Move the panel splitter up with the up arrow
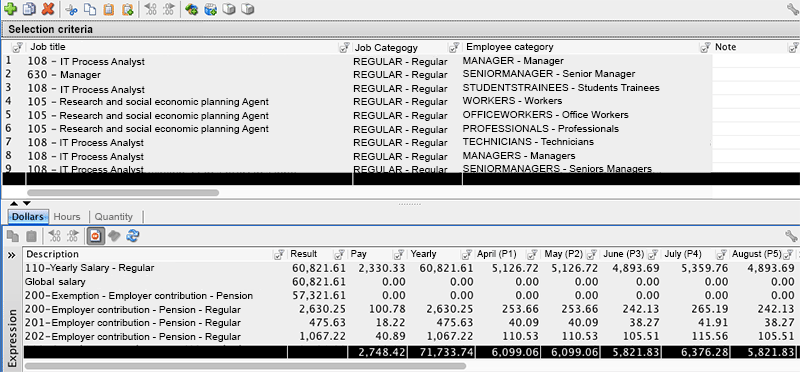Image resolution: width=800 pixels, height=372 pixels. pos(14,204)
